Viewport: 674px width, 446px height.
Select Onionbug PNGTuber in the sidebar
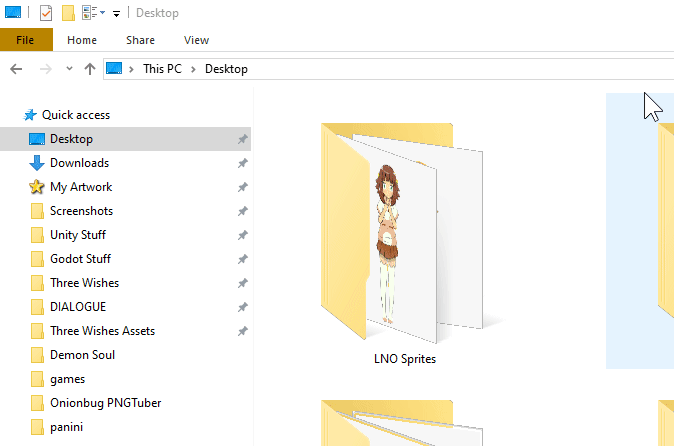(x=105, y=403)
